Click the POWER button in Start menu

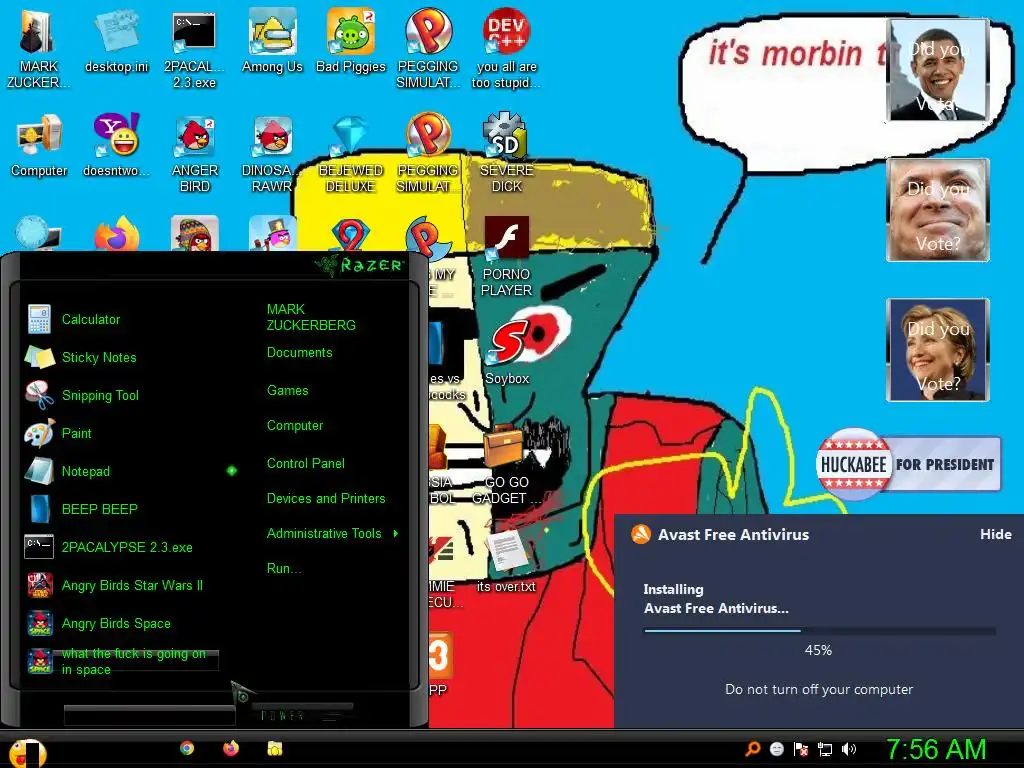point(283,716)
